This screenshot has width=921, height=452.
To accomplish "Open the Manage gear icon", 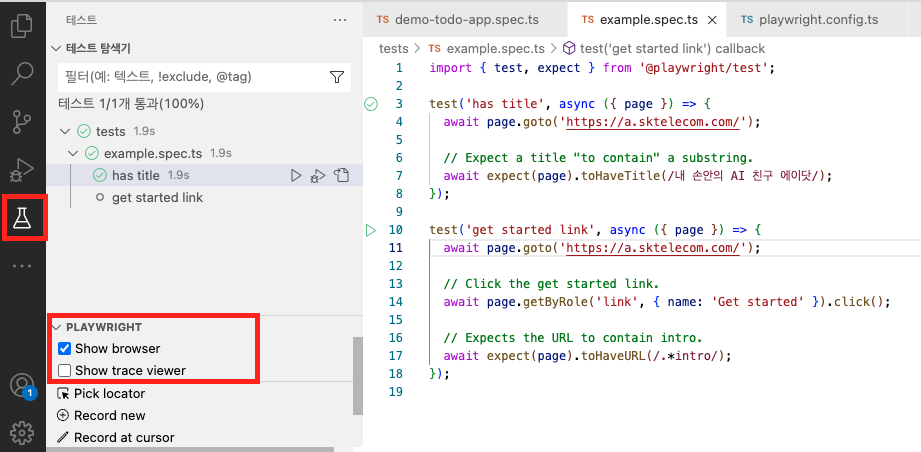I will tap(22, 433).
